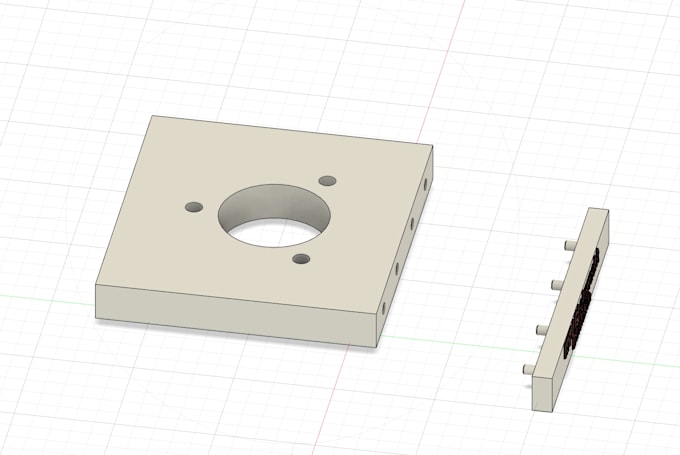Screen dimensions: 680x455
Task: Select the long top face of the narrow bar
Action: tap(571, 295)
